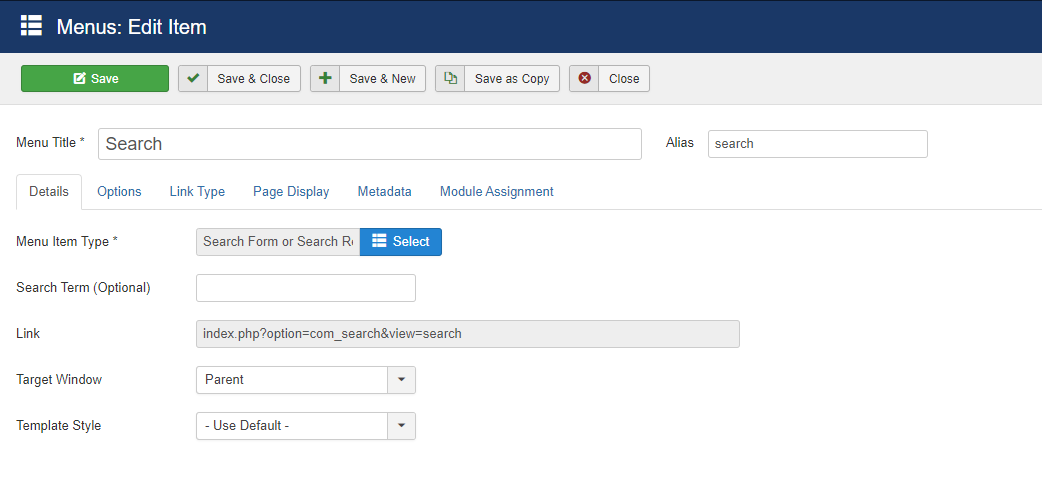Click into the Alias input field
1042x478 pixels.
[817, 144]
